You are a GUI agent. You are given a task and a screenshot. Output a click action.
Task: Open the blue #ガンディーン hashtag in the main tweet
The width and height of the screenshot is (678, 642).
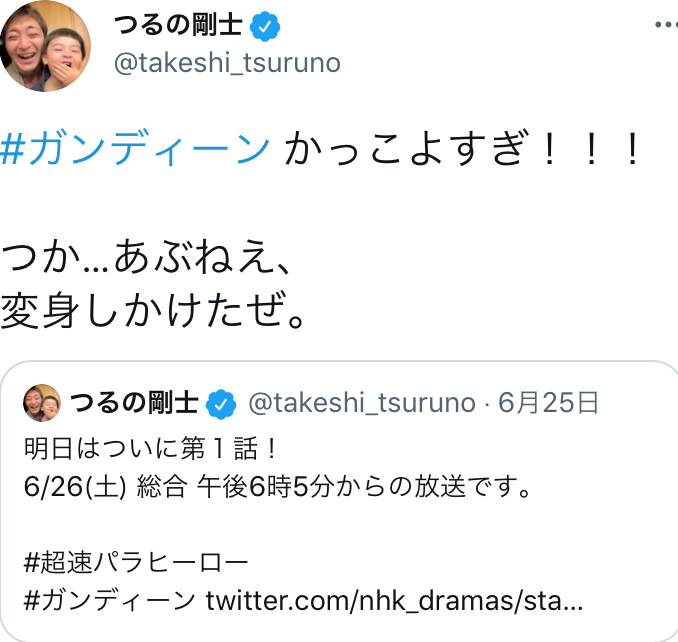pos(137,151)
